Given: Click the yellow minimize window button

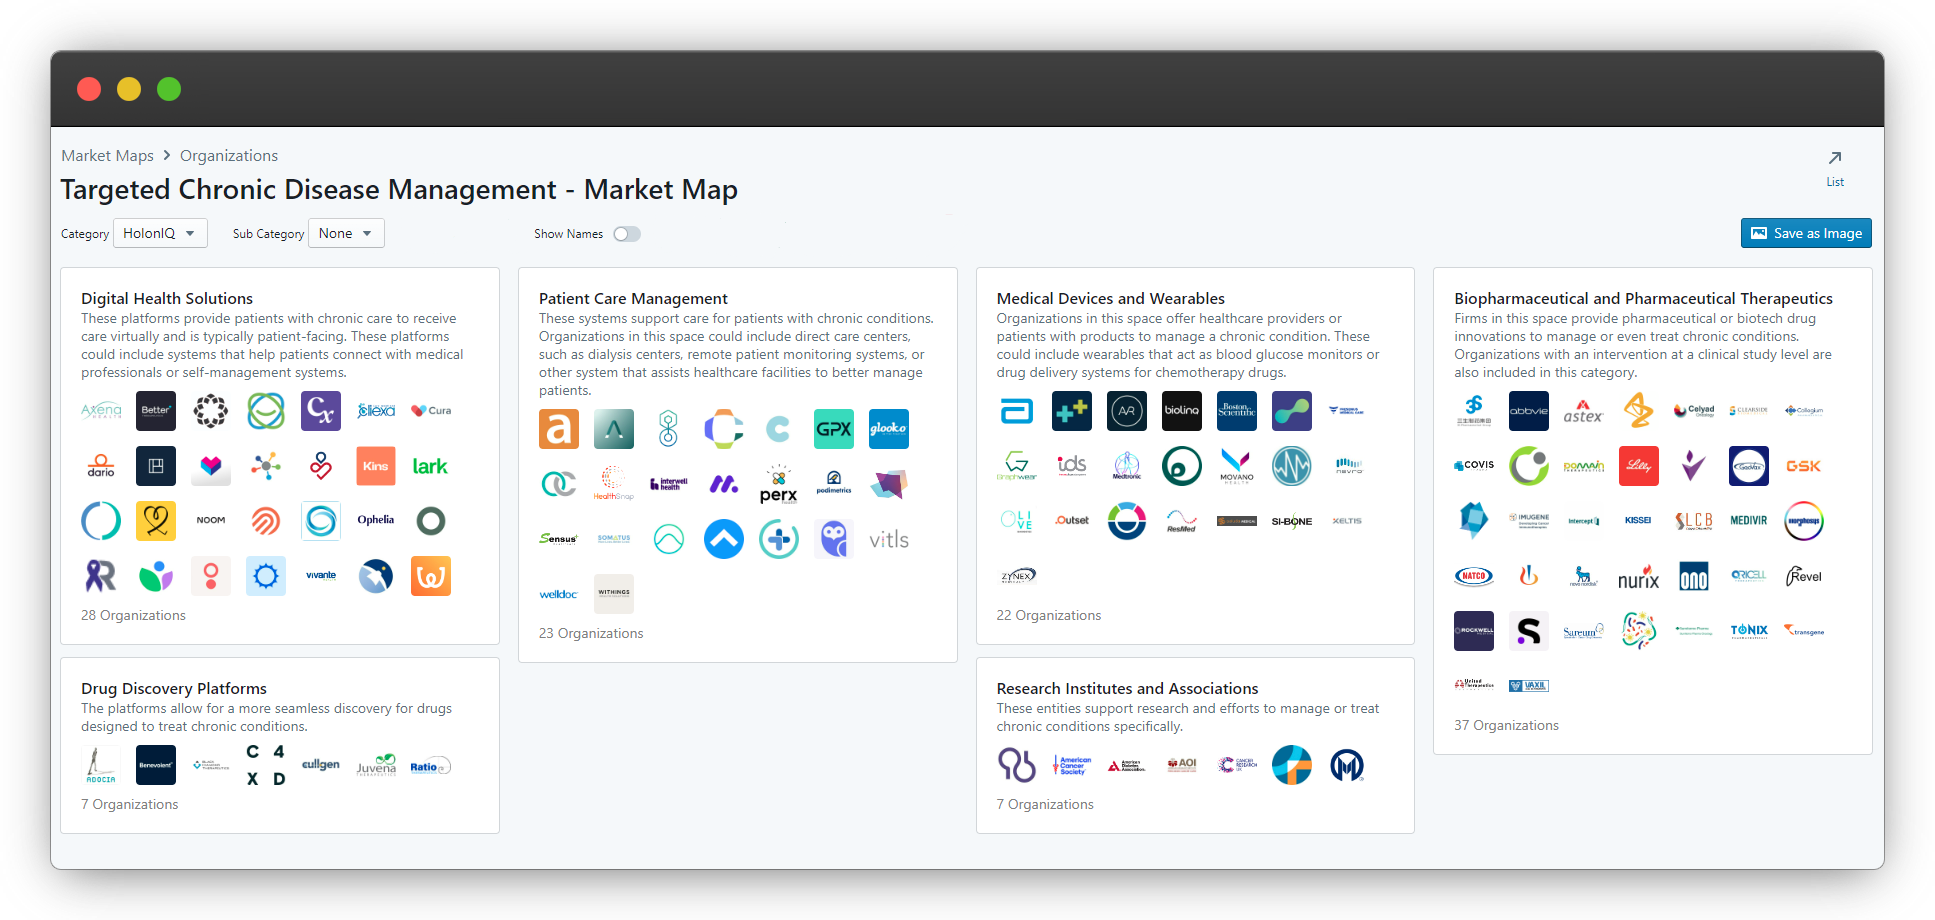Looking at the screenshot, I should 129,89.
